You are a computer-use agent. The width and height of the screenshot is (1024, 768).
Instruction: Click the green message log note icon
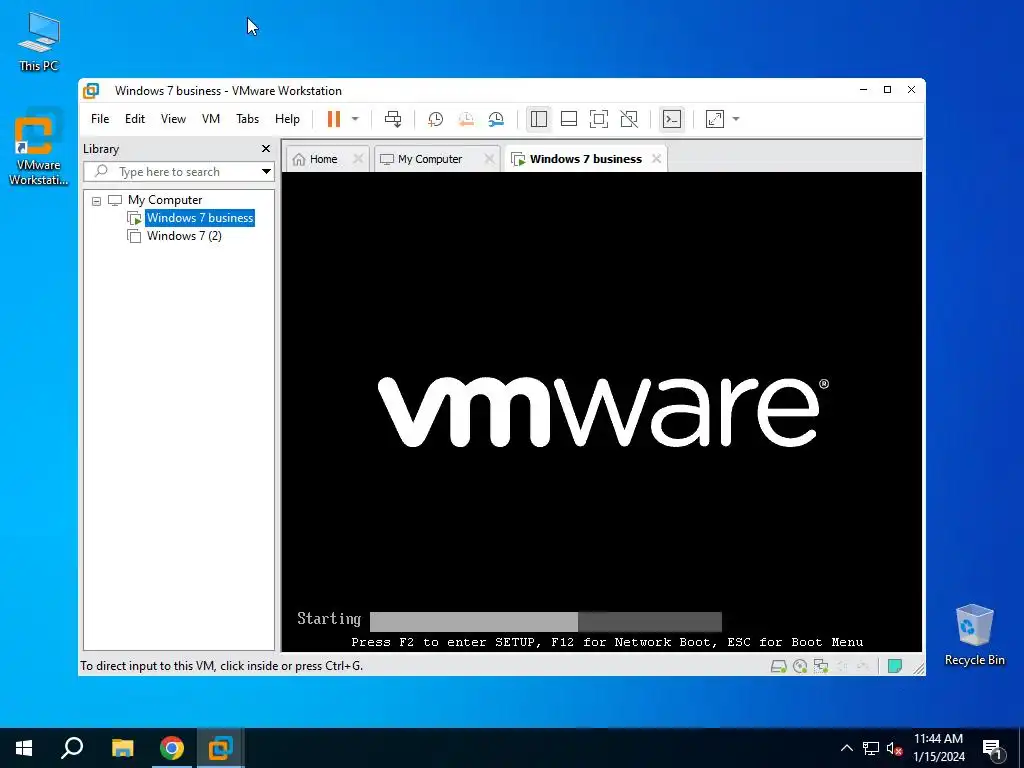[x=895, y=666]
